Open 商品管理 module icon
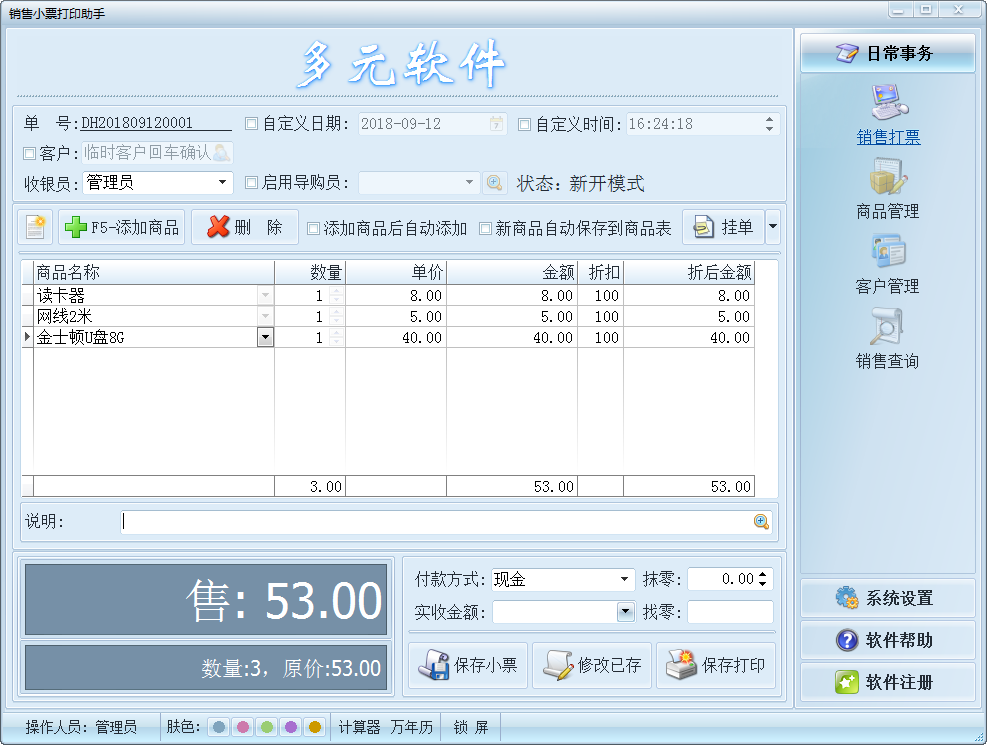 click(x=888, y=189)
